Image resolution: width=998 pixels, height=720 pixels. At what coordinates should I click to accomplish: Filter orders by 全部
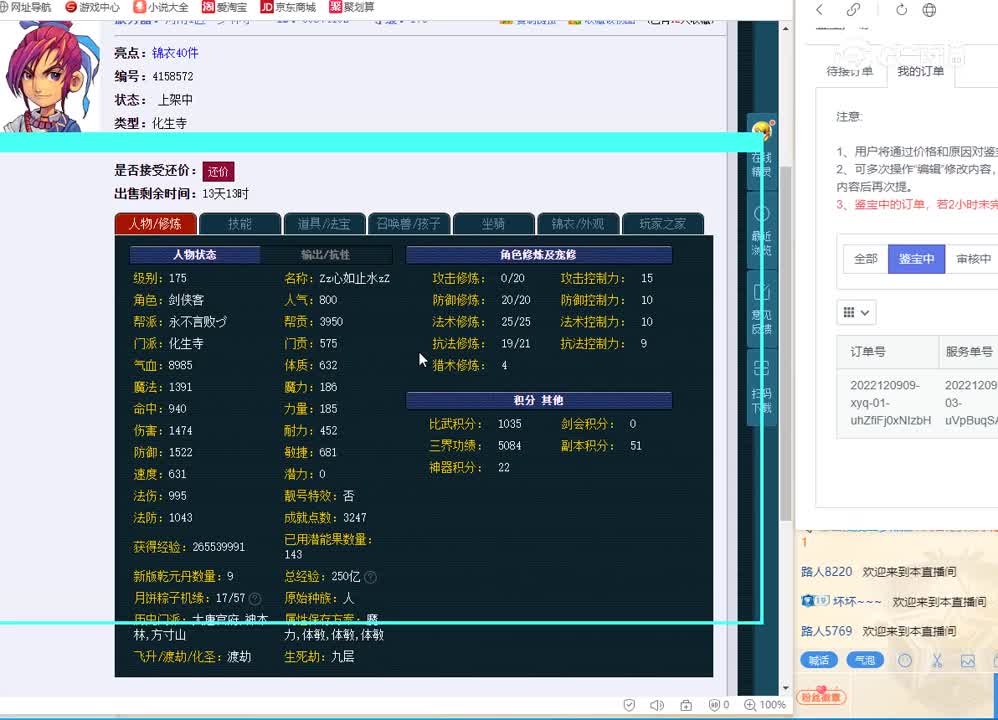pyautogui.click(x=866, y=259)
